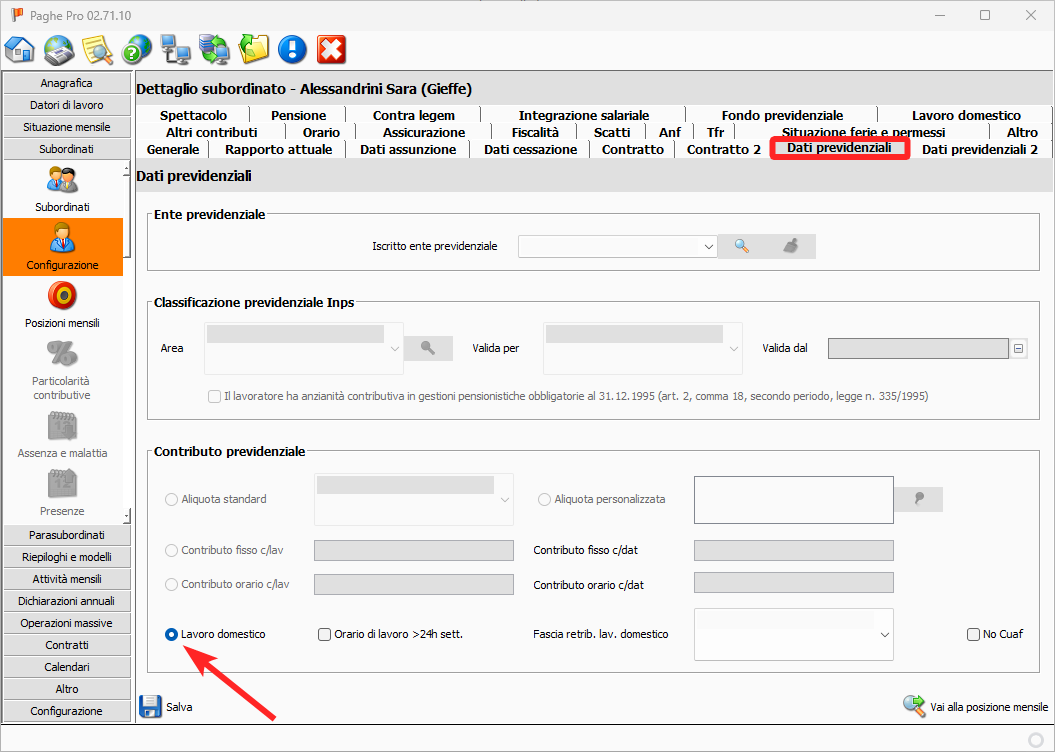Click Vai alla posizione mensile
This screenshot has height=752, width=1055.
click(x=975, y=707)
